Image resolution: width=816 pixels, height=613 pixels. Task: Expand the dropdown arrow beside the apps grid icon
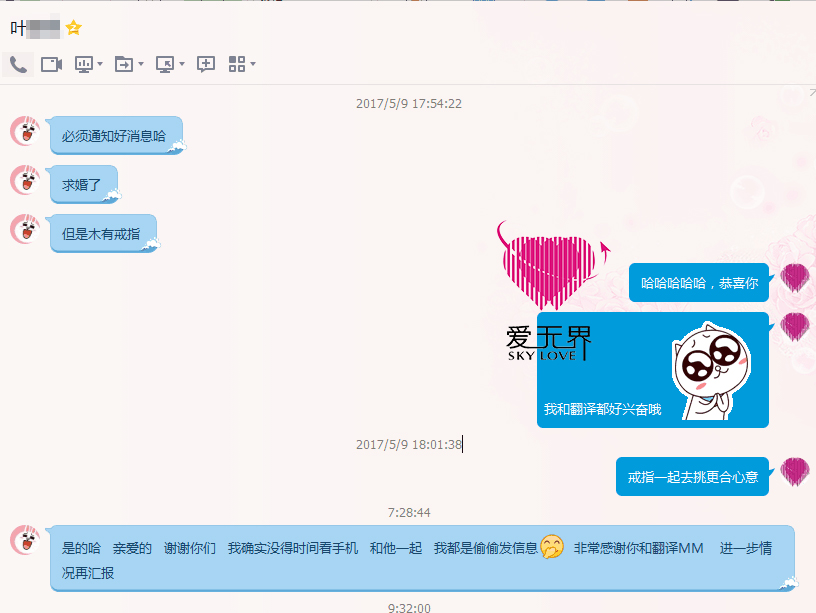tap(253, 65)
